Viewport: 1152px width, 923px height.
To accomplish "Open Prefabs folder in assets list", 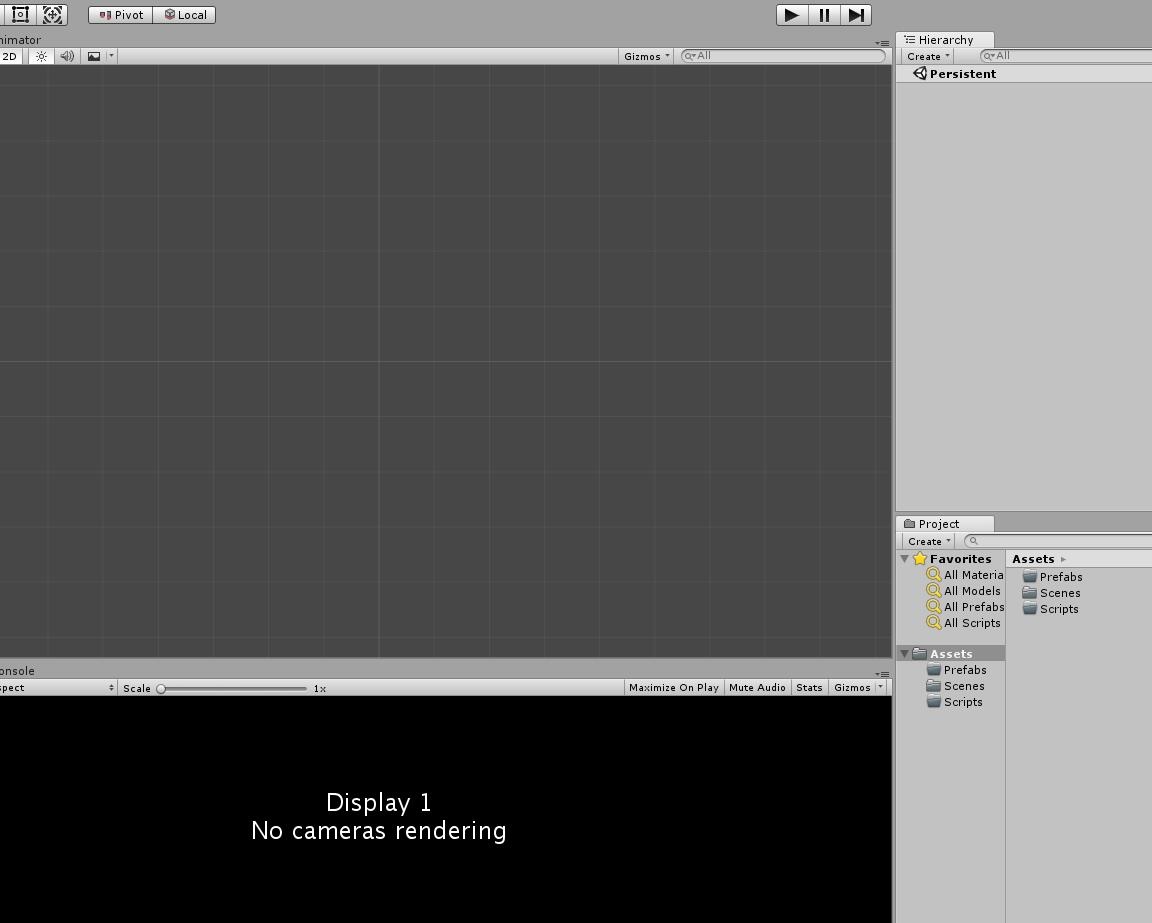I will 1061,577.
